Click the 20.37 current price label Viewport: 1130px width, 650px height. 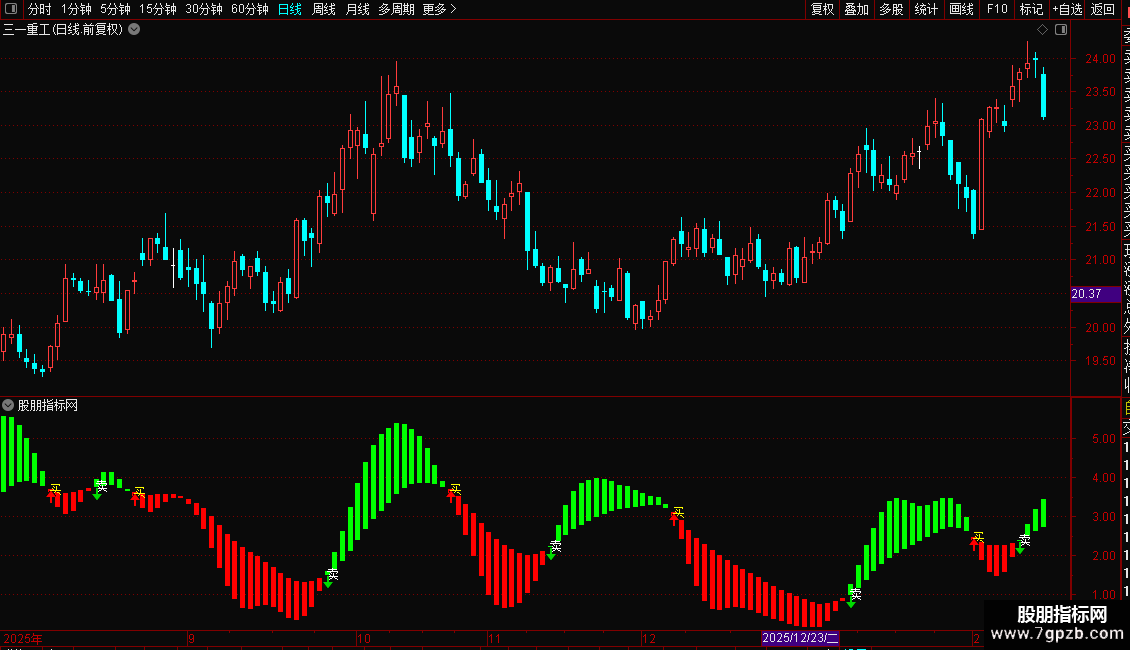point(1095,294)
